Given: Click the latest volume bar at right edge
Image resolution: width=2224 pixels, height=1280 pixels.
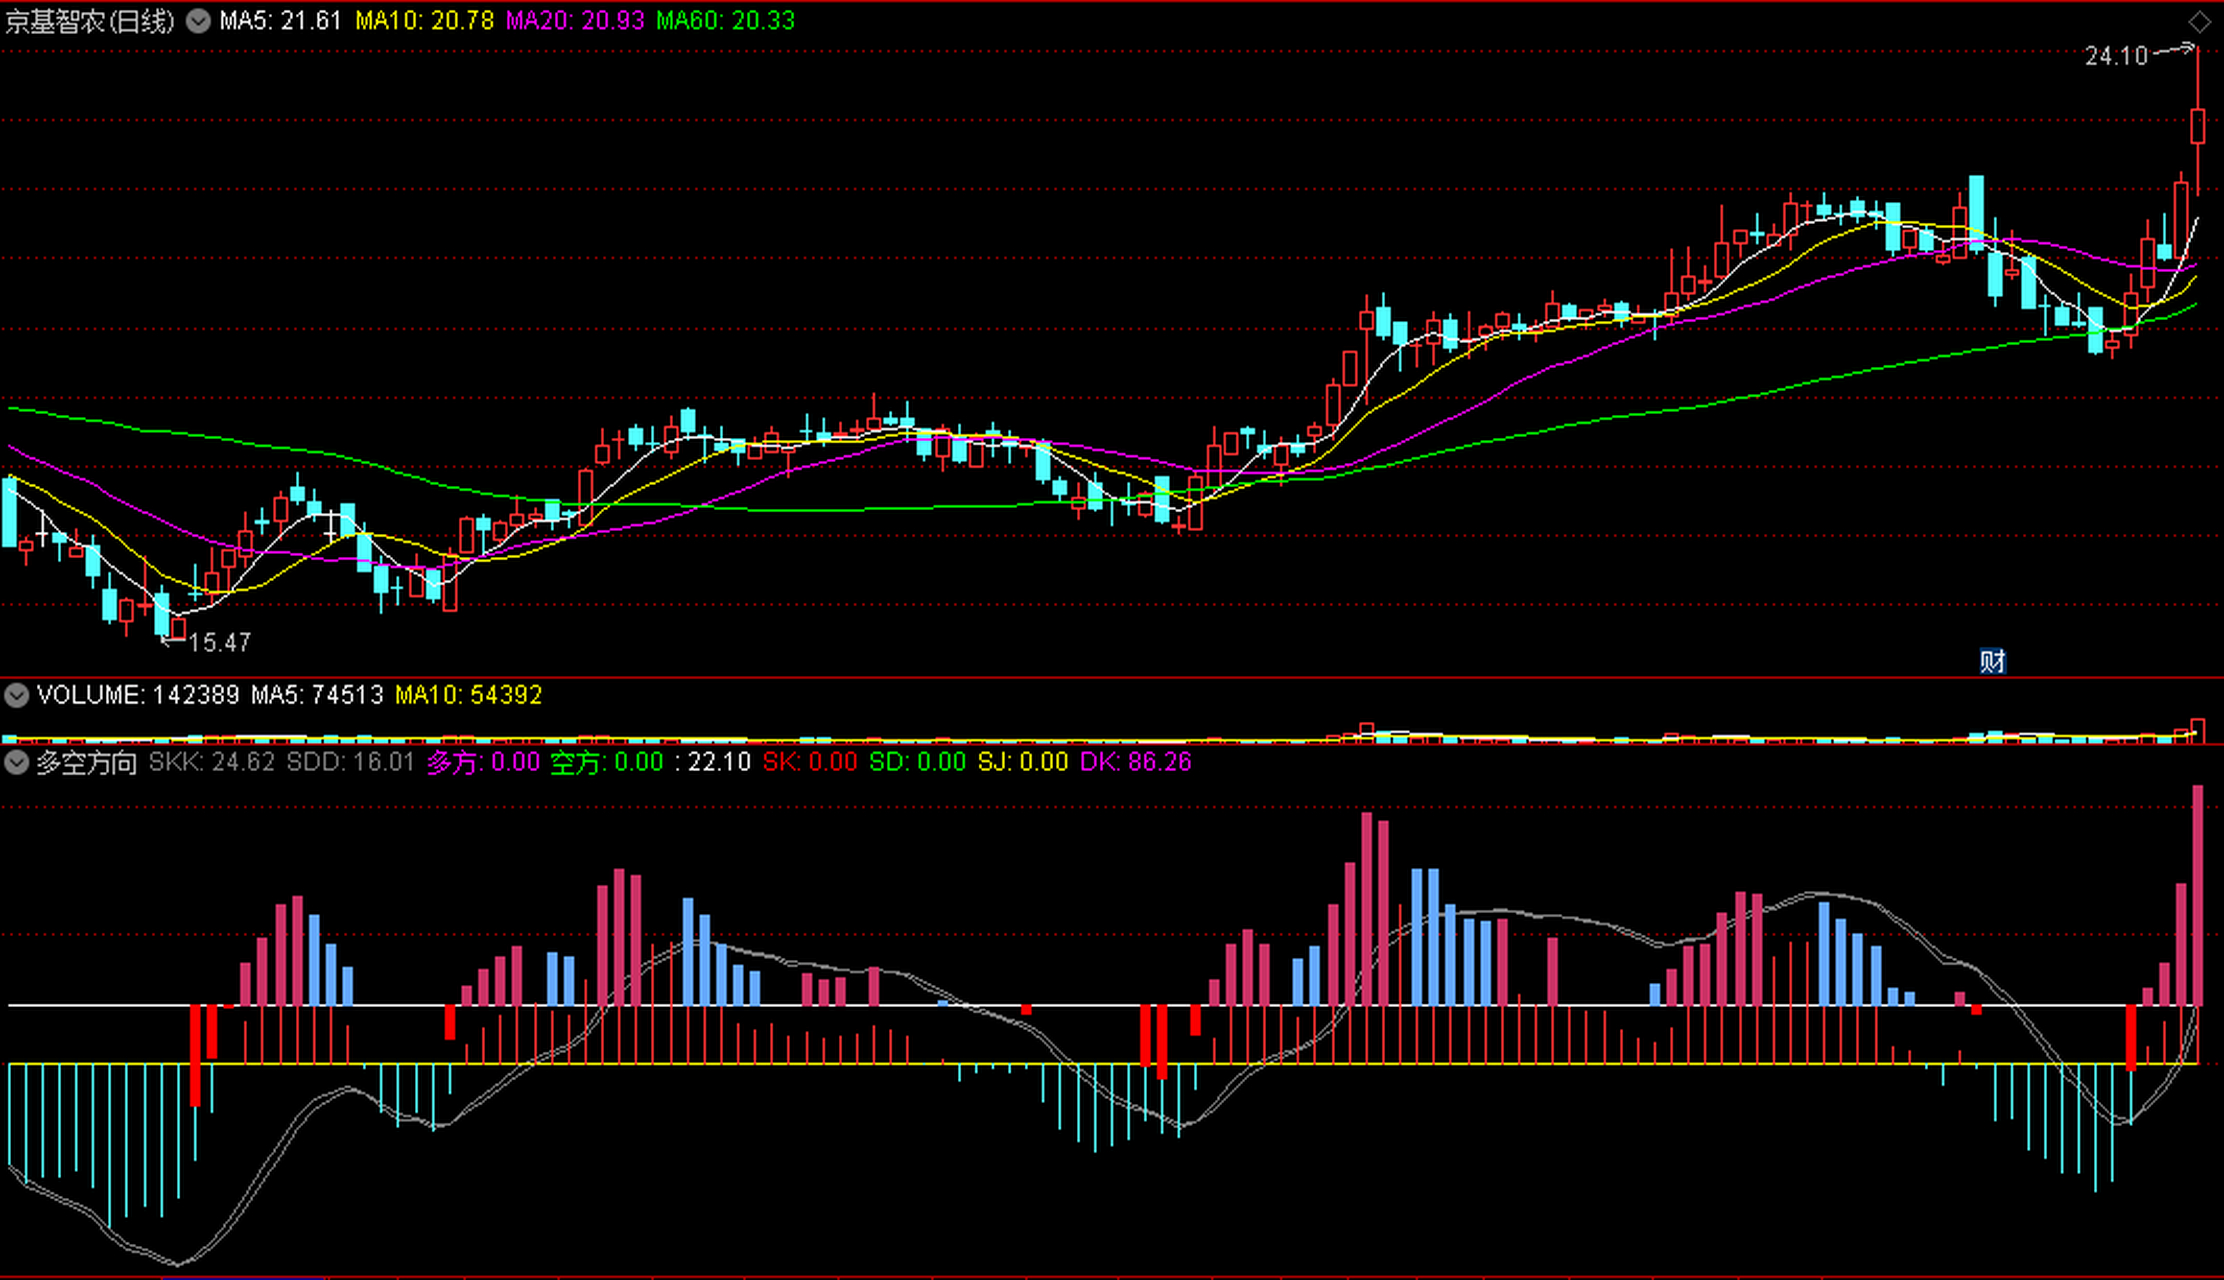Looking at the screenshot, I should pyautogui.click(x=2198, y=729).
